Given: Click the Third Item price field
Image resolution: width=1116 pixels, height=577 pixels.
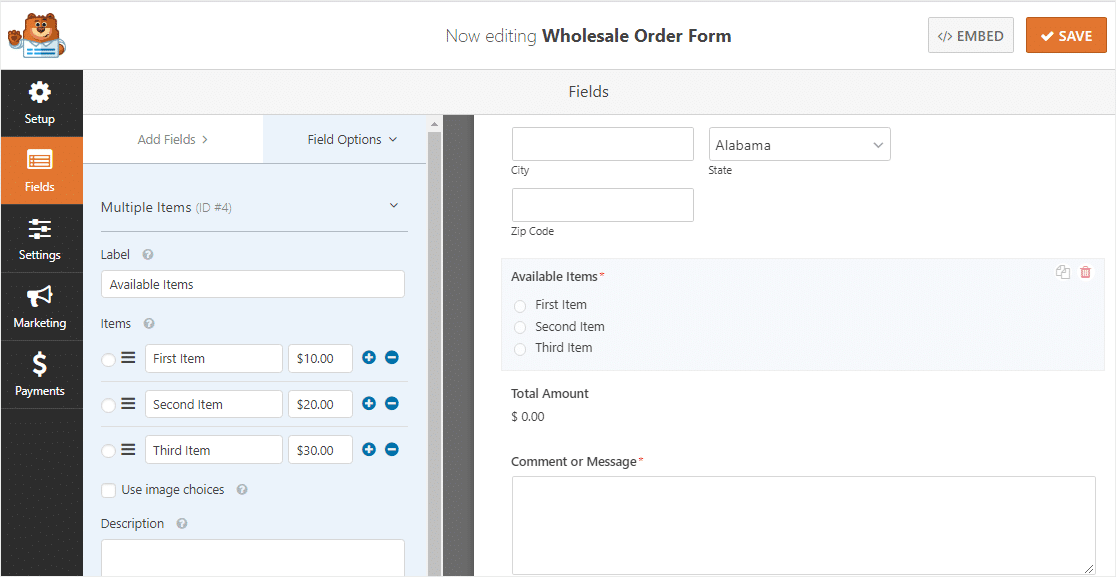Looking at the screenshot, I should (x=320, y=450).
